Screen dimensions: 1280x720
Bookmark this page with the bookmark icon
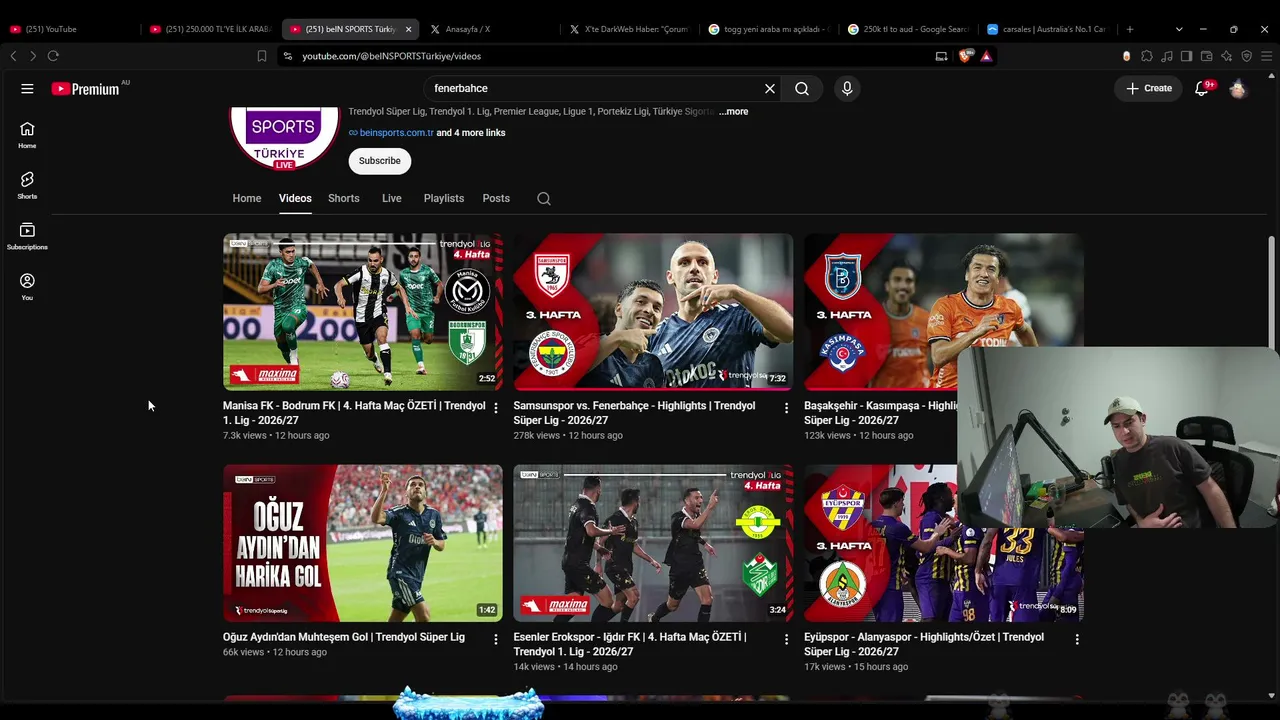[262, 56]
